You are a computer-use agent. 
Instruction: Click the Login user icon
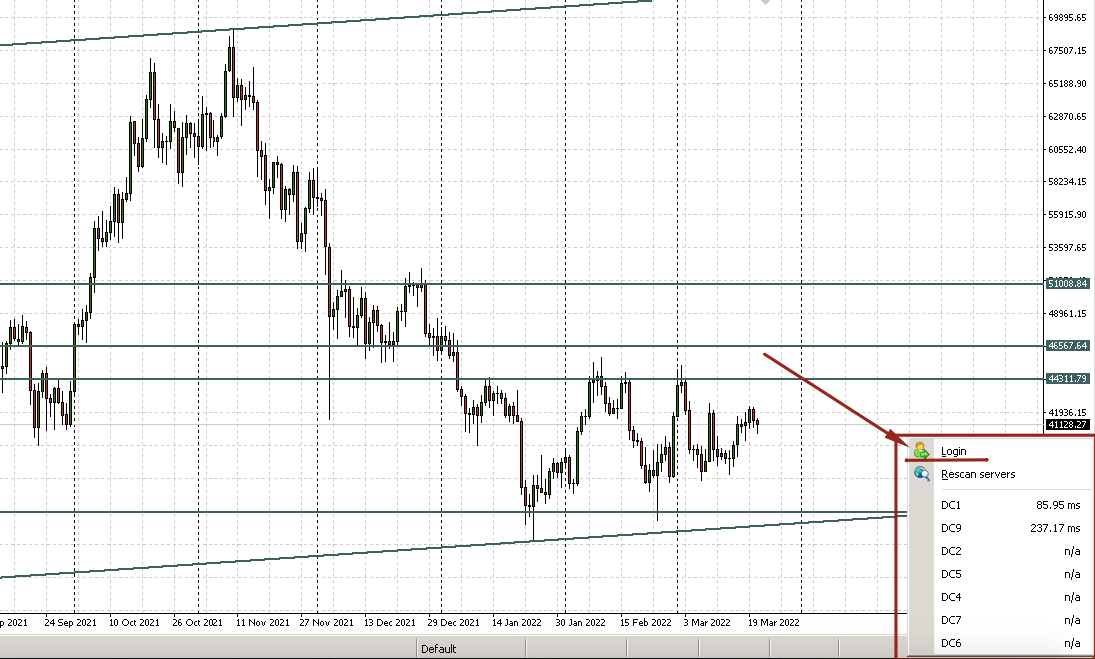coord(922,450)
